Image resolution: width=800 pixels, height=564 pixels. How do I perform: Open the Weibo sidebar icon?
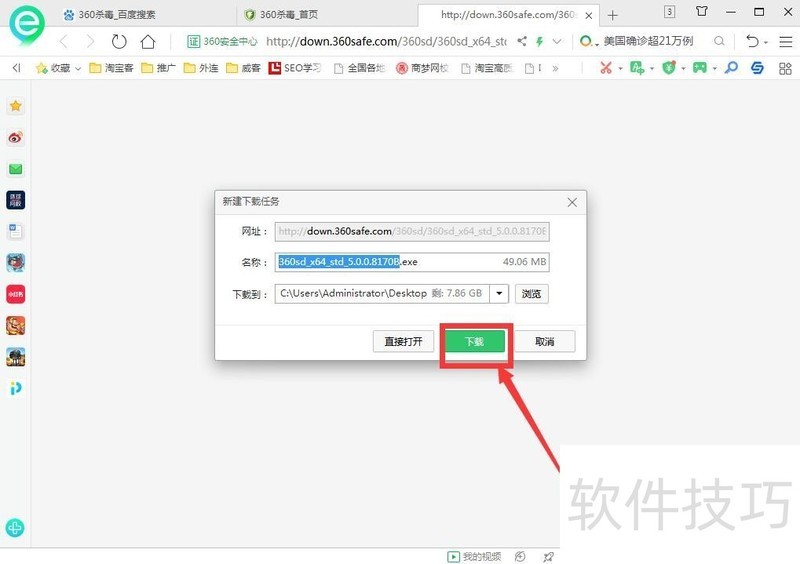16,137
